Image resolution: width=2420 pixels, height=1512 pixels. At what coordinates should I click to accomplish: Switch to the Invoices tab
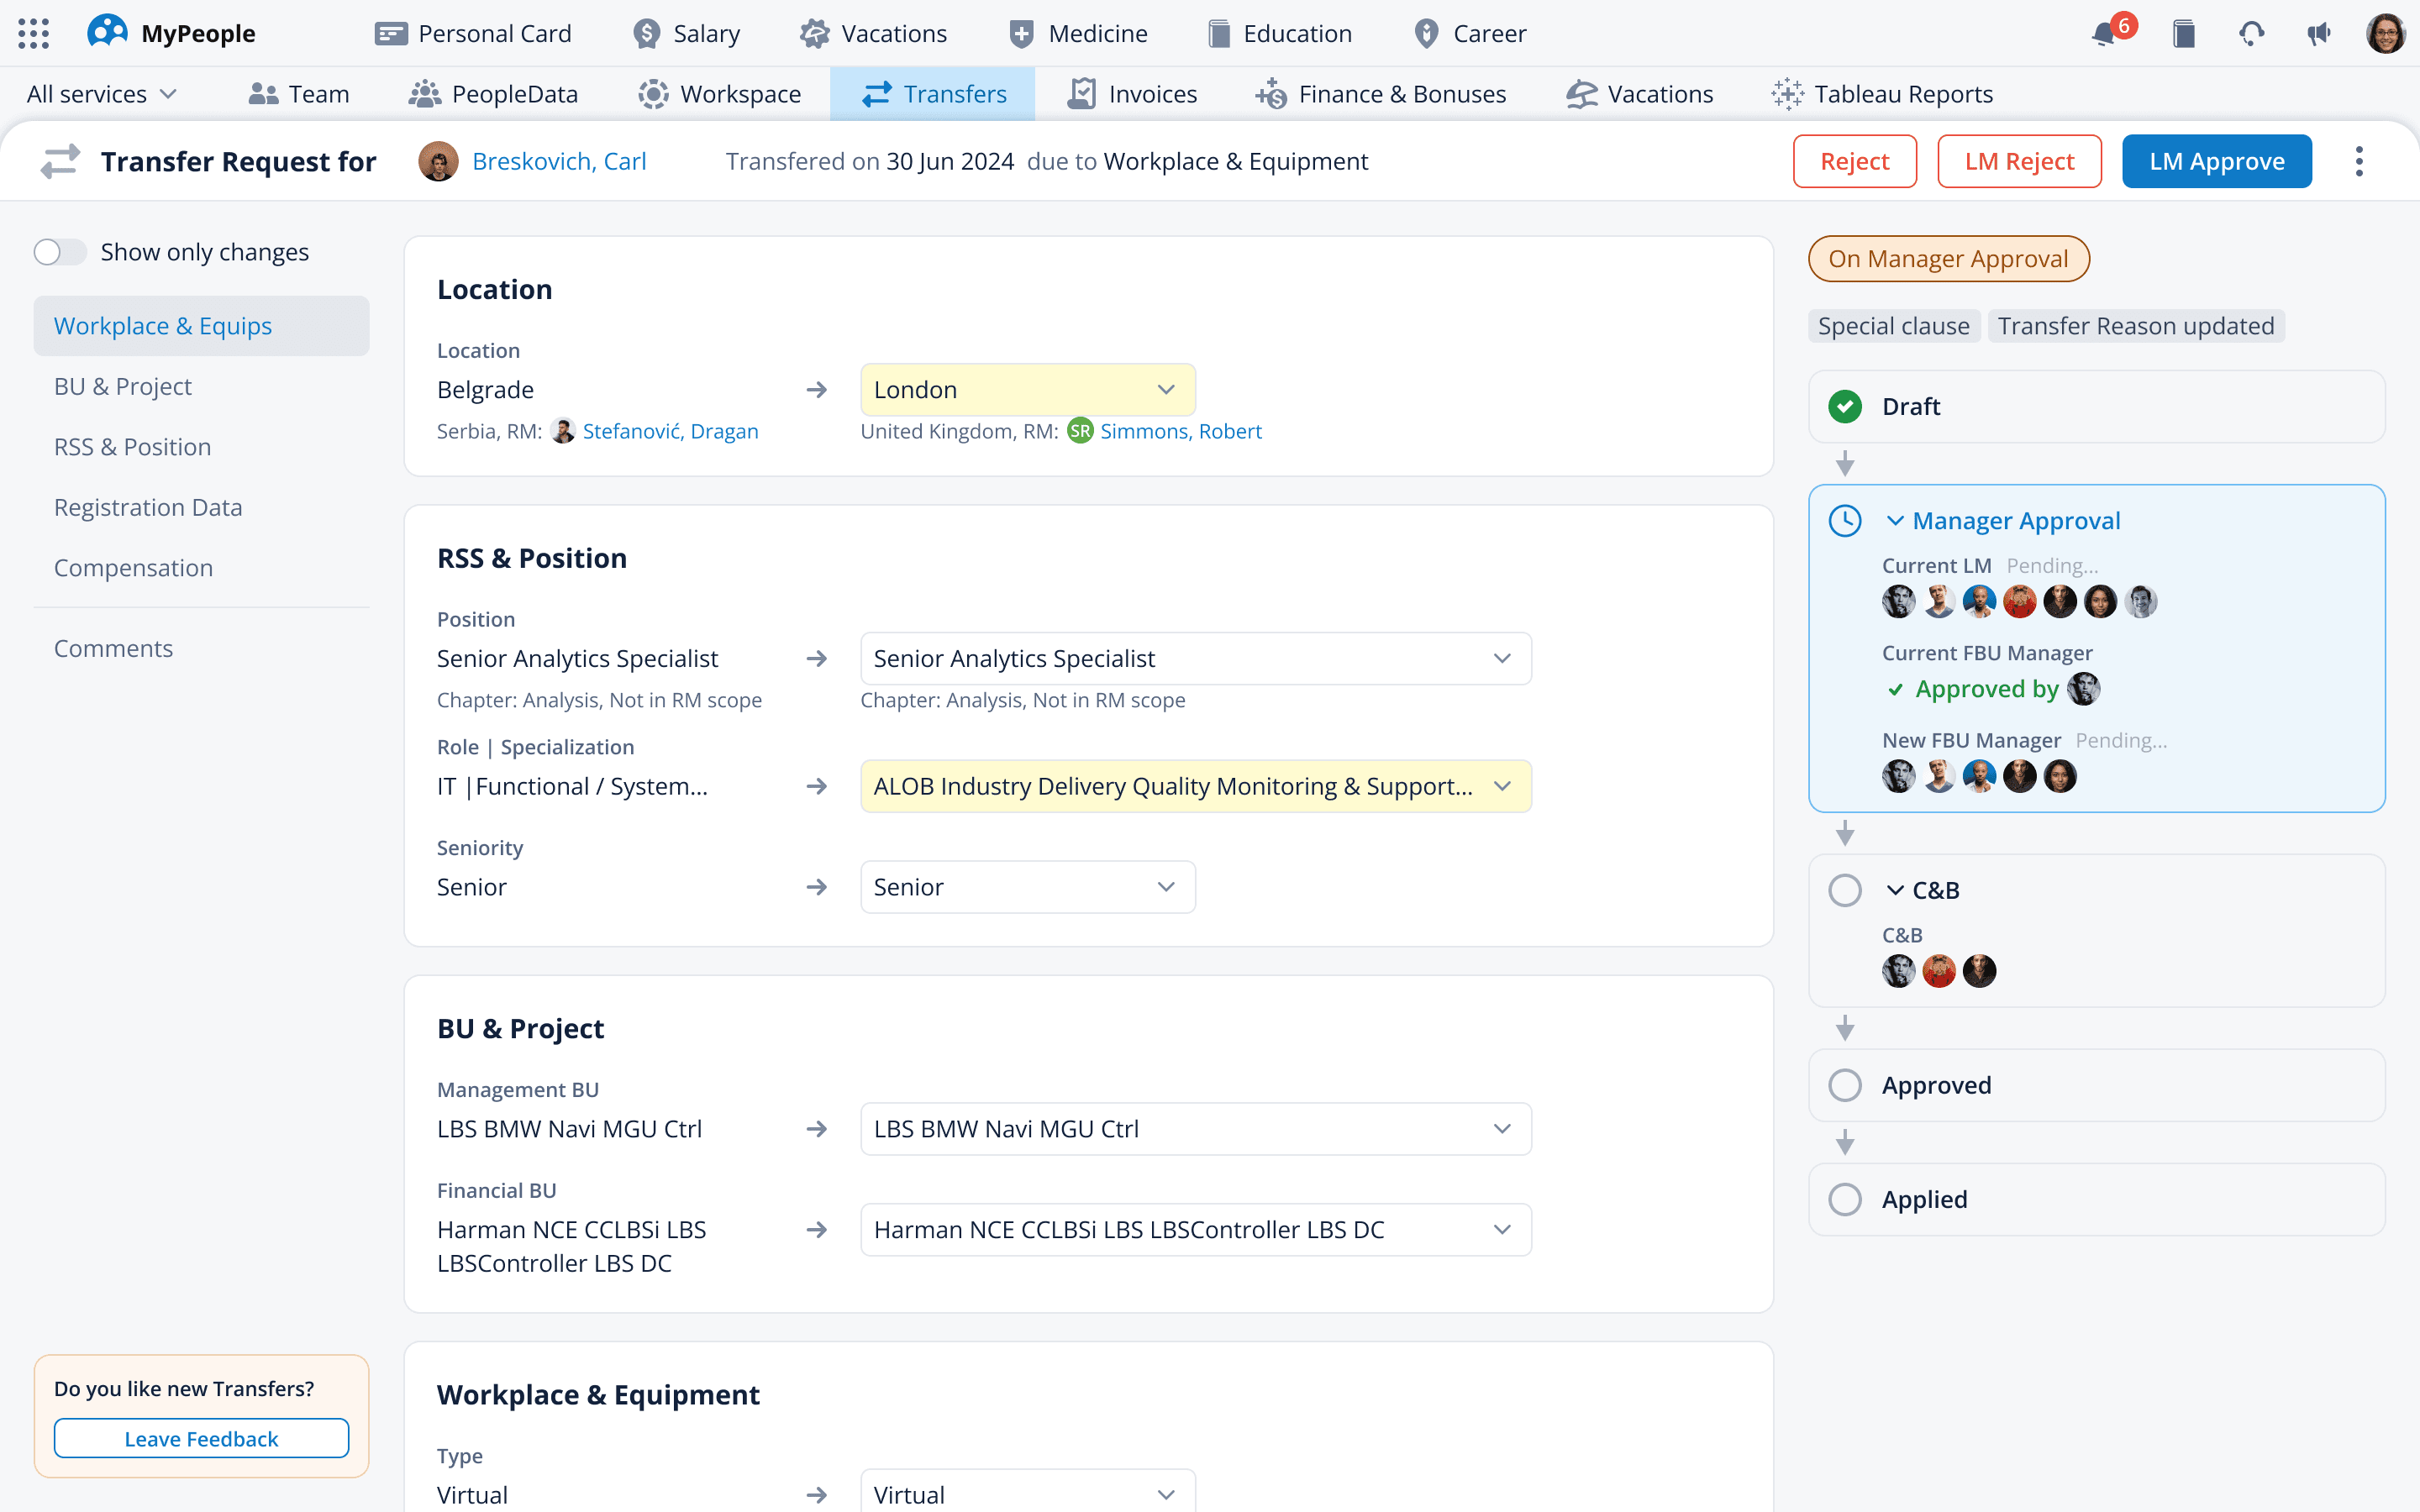coord(1132,94)
